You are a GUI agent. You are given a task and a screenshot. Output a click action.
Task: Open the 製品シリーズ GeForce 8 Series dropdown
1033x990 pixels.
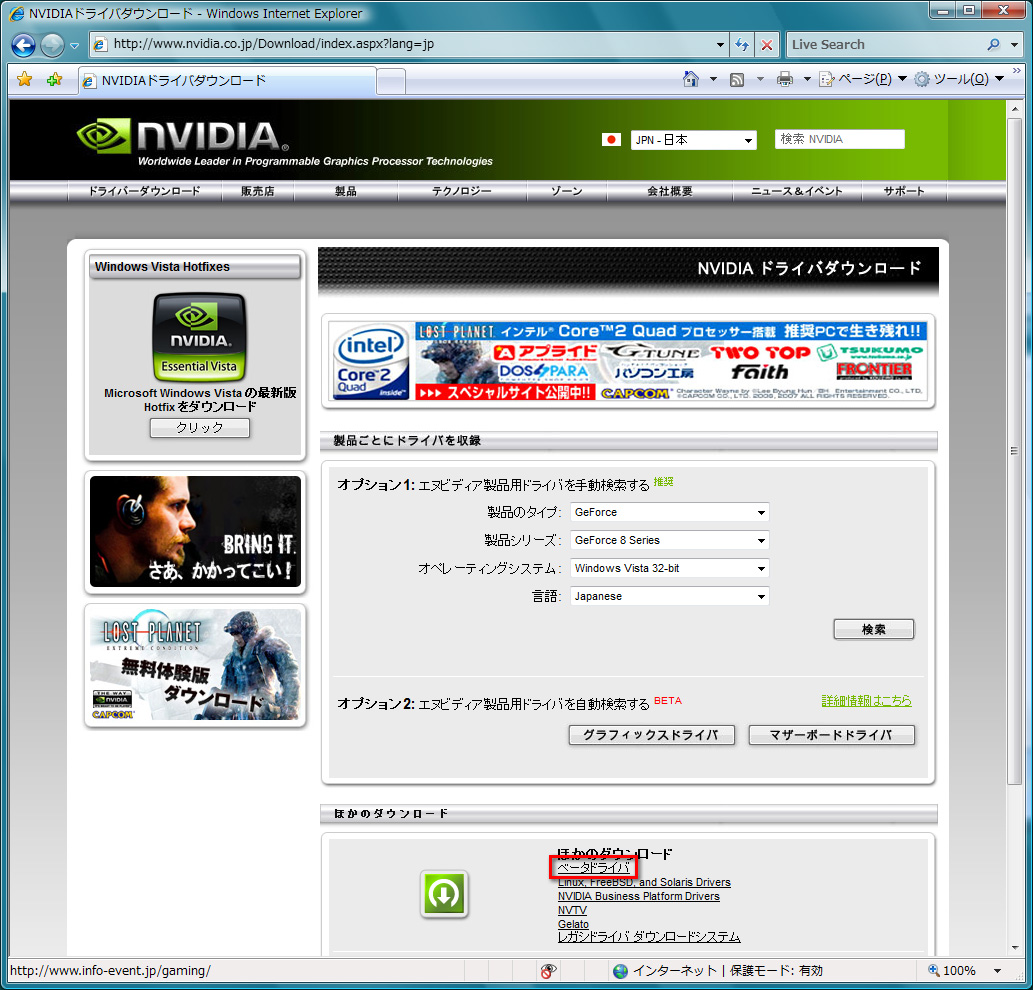(669, 540)
